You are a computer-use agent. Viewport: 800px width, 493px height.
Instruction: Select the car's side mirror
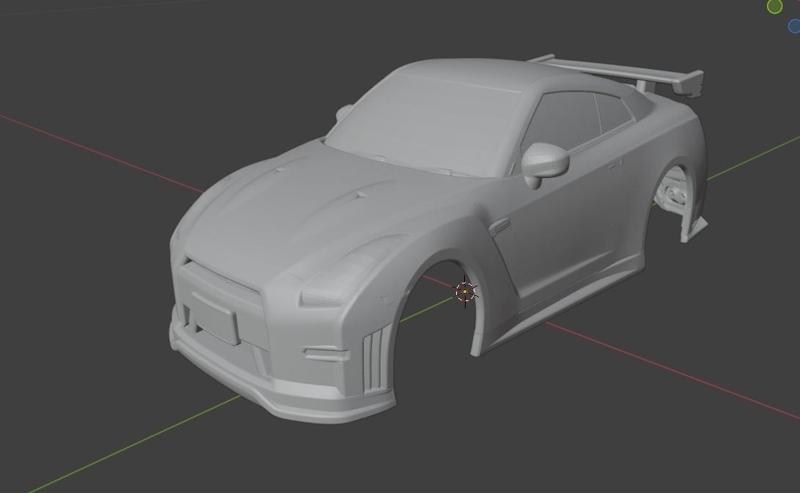pos(544,163)
